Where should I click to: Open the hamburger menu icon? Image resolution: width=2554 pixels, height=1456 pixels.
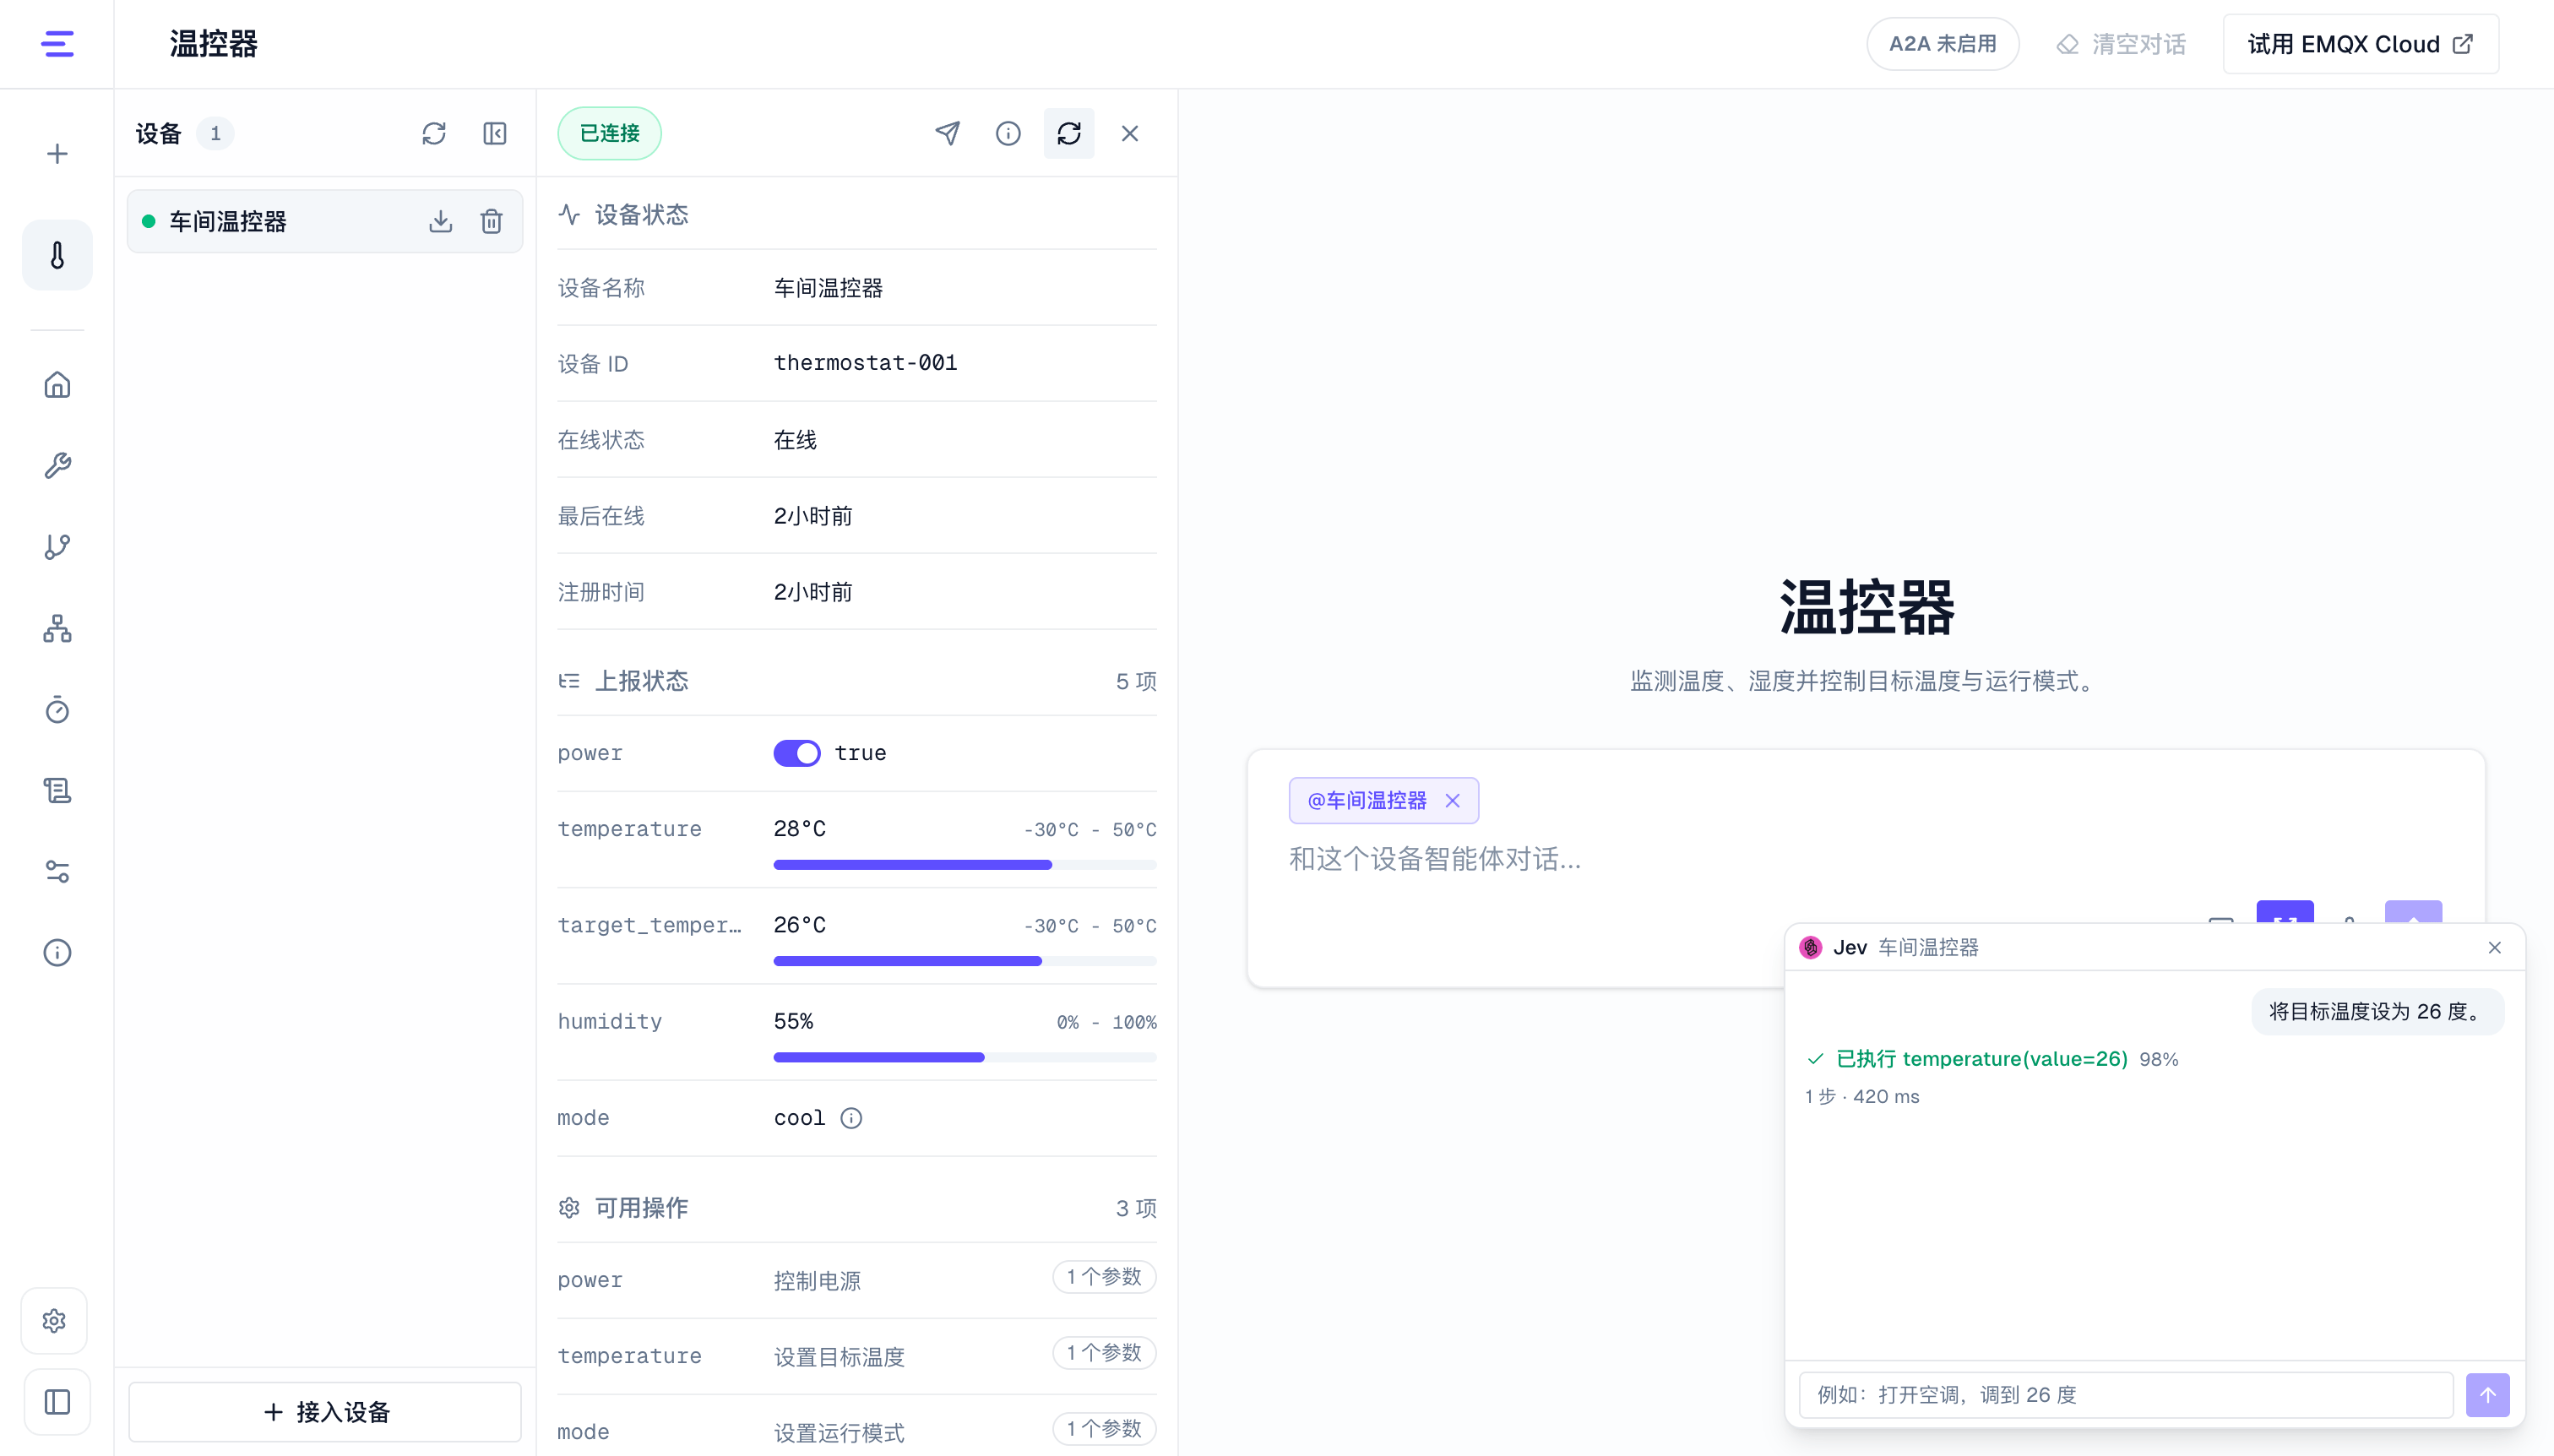click(x=57, y=44)
